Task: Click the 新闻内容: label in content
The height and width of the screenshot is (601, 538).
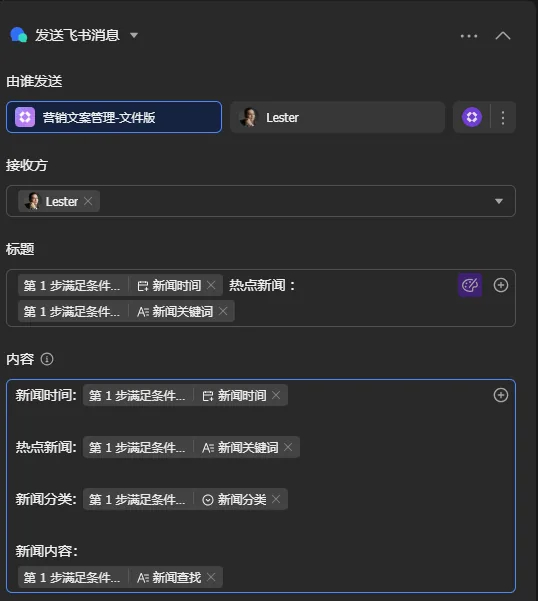Action: coord(47,551)
